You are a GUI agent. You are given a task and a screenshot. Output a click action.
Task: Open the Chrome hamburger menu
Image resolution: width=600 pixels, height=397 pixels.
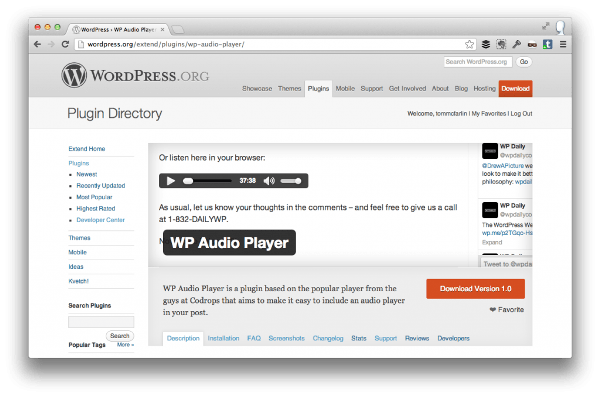point(563,44)
